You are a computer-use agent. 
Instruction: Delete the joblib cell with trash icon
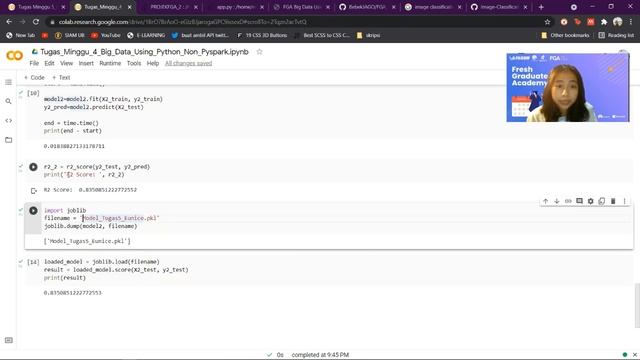click(x=613, y=201)
